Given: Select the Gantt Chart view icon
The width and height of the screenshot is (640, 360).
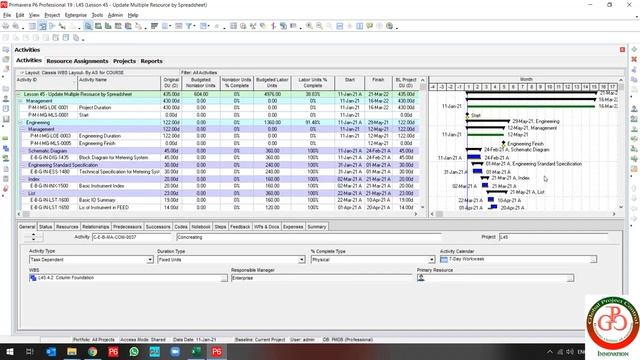Looking at the screenshot, I should (x=42, y=26).
